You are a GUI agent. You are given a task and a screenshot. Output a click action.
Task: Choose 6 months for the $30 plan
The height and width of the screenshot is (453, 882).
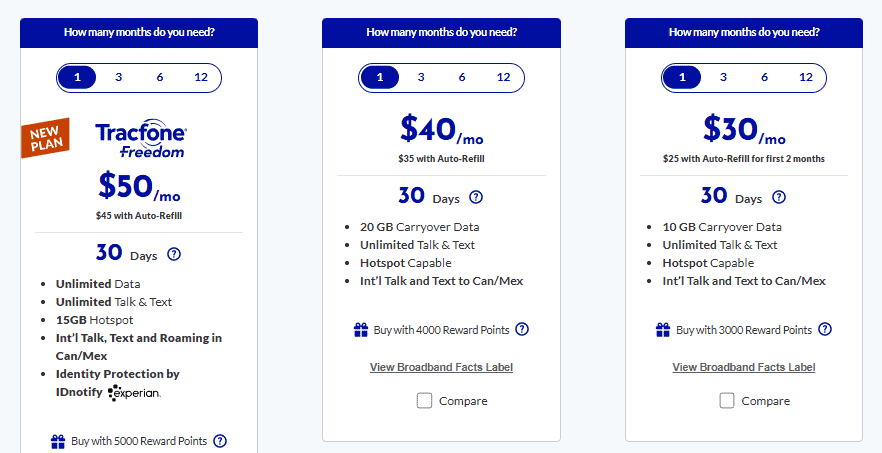[764, 77]
